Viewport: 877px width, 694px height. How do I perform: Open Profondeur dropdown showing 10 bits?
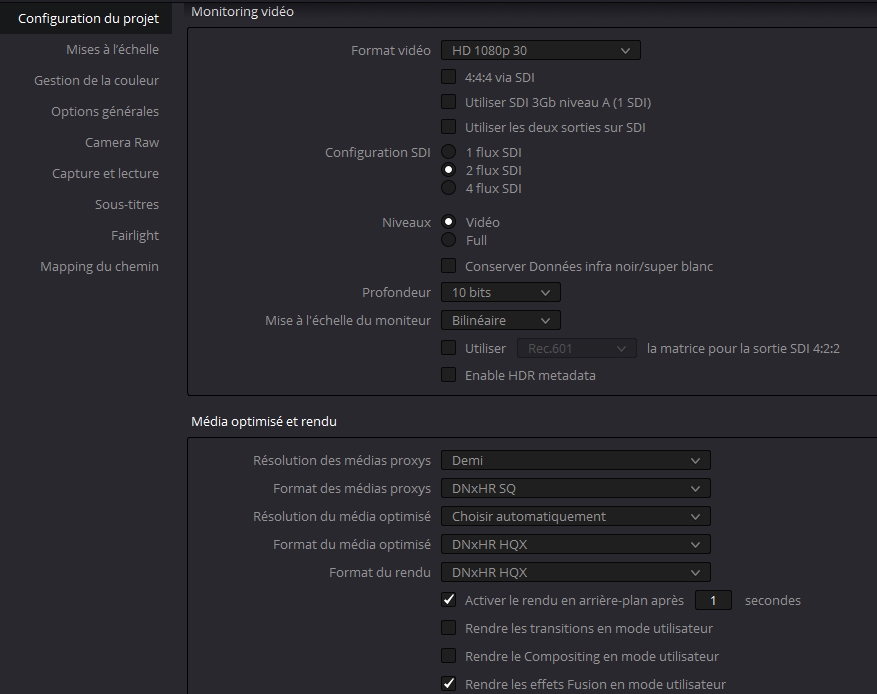[x=501, y=292]
